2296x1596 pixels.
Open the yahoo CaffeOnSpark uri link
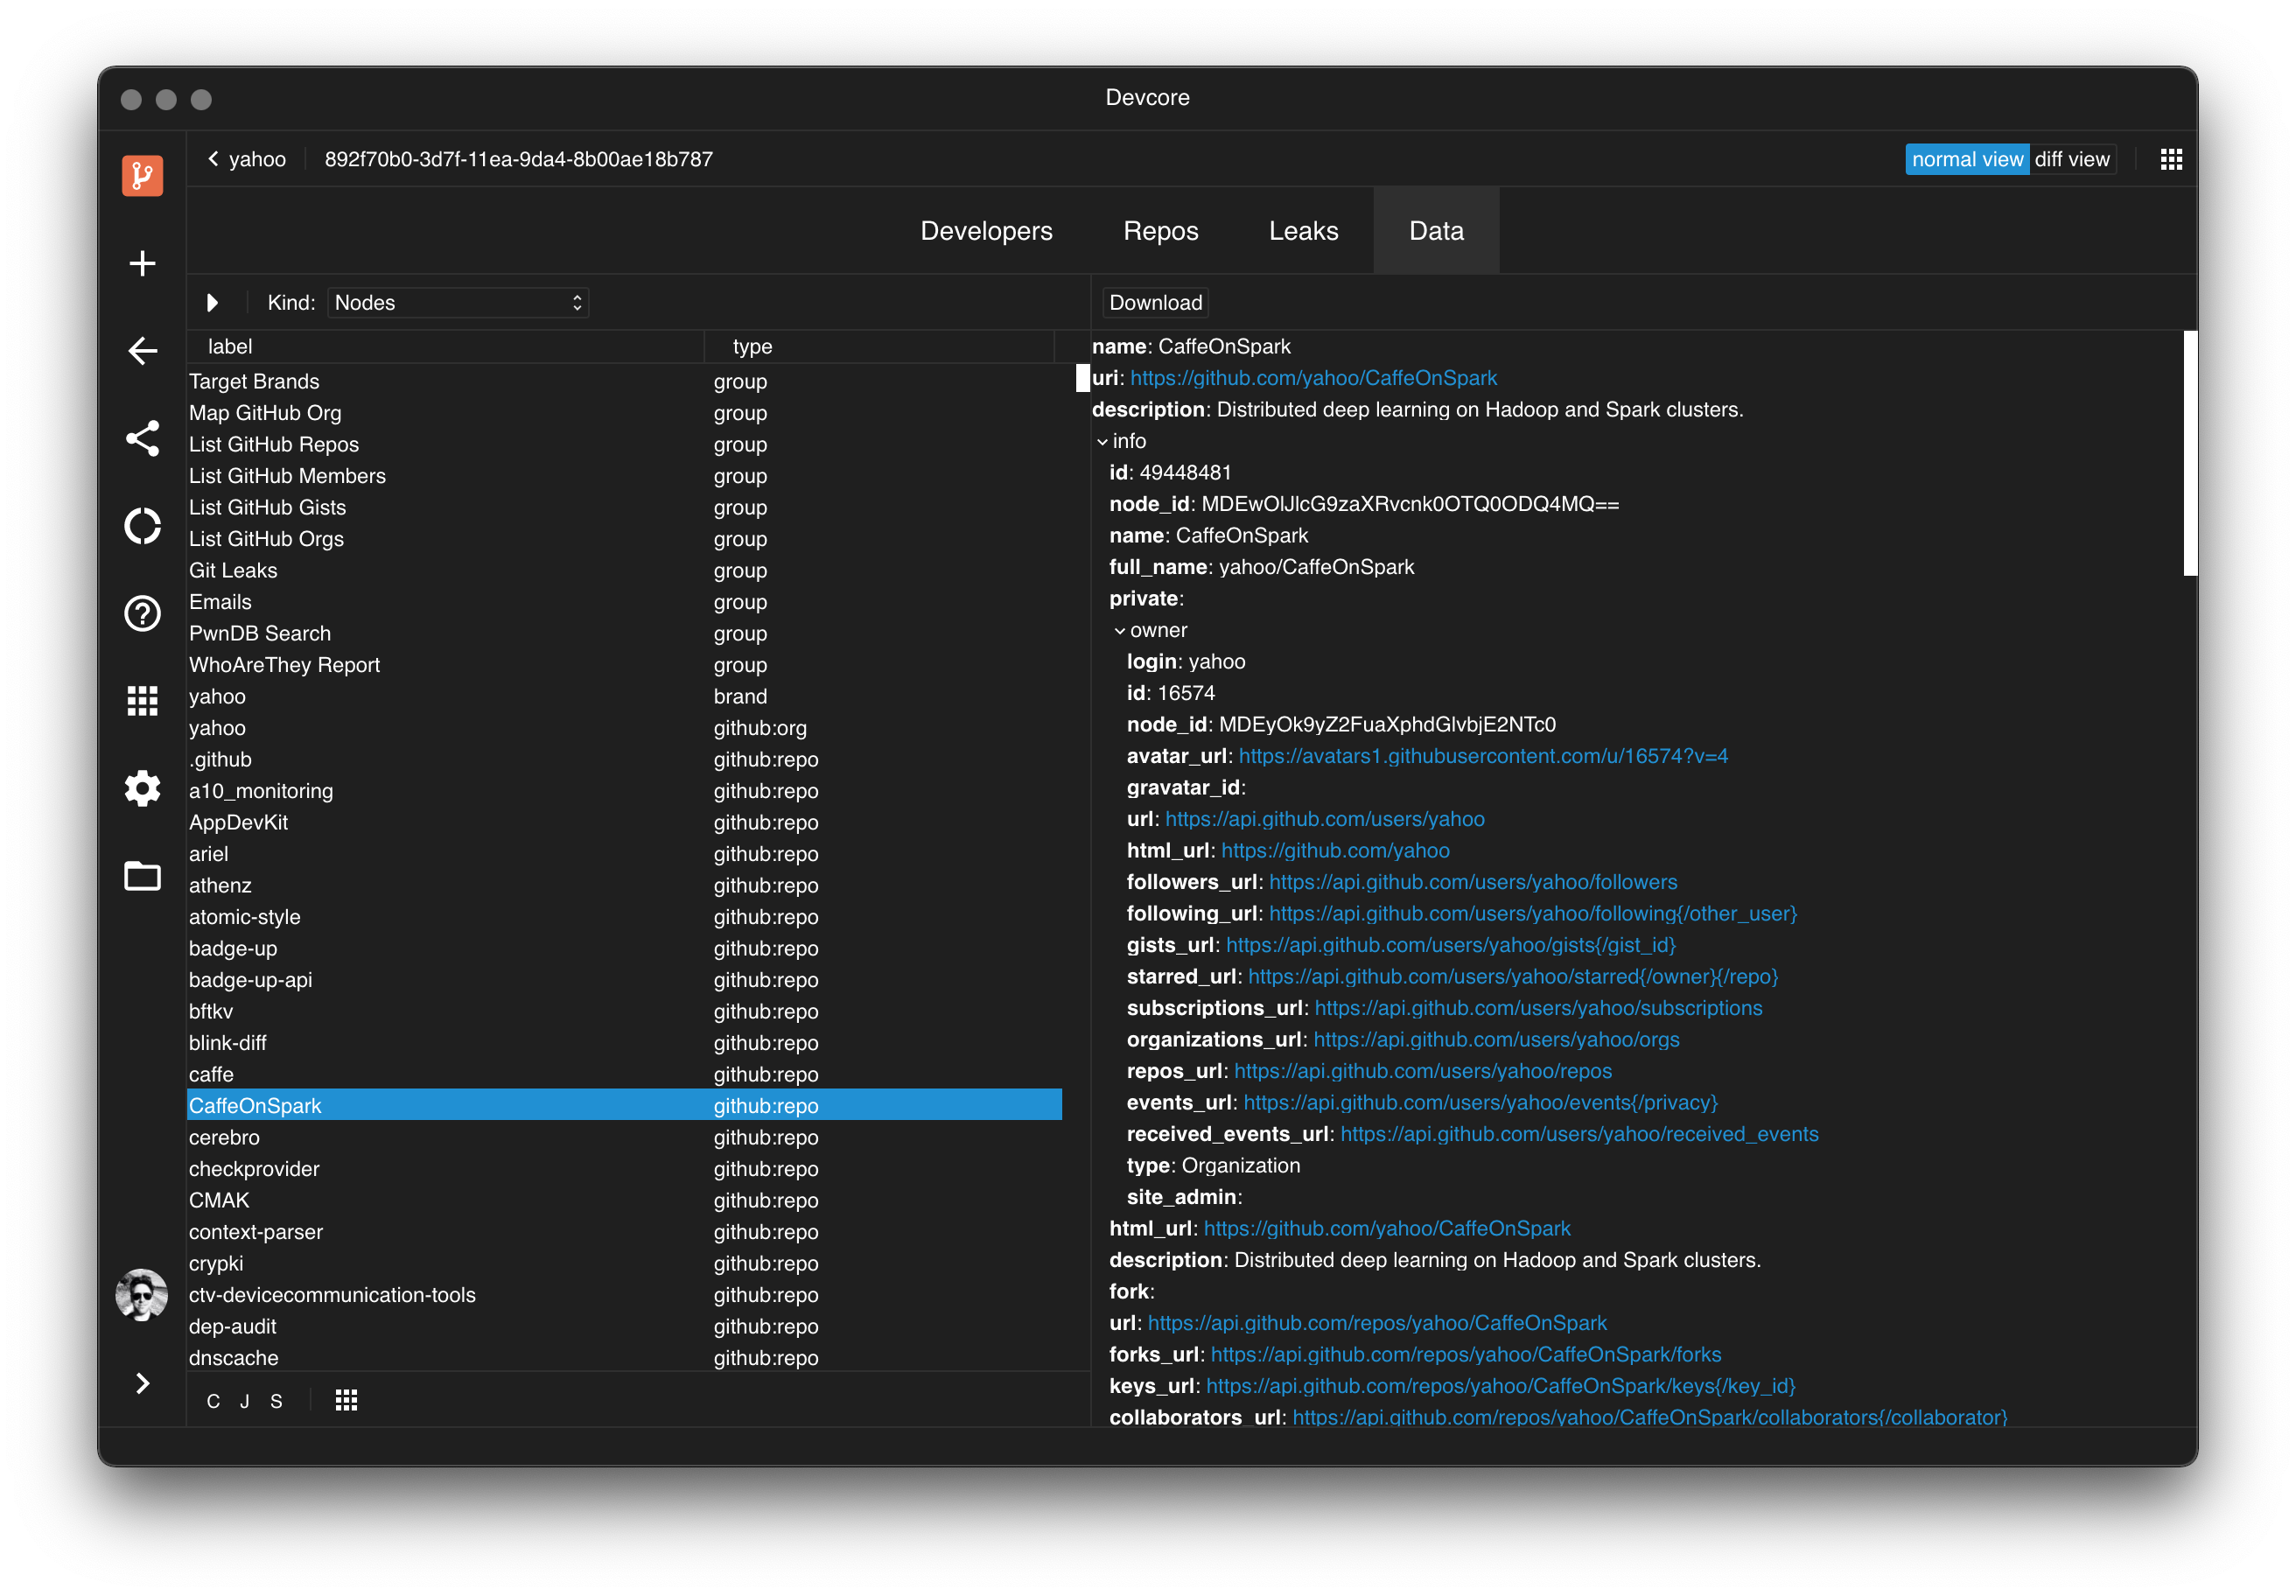[1313, 378]
